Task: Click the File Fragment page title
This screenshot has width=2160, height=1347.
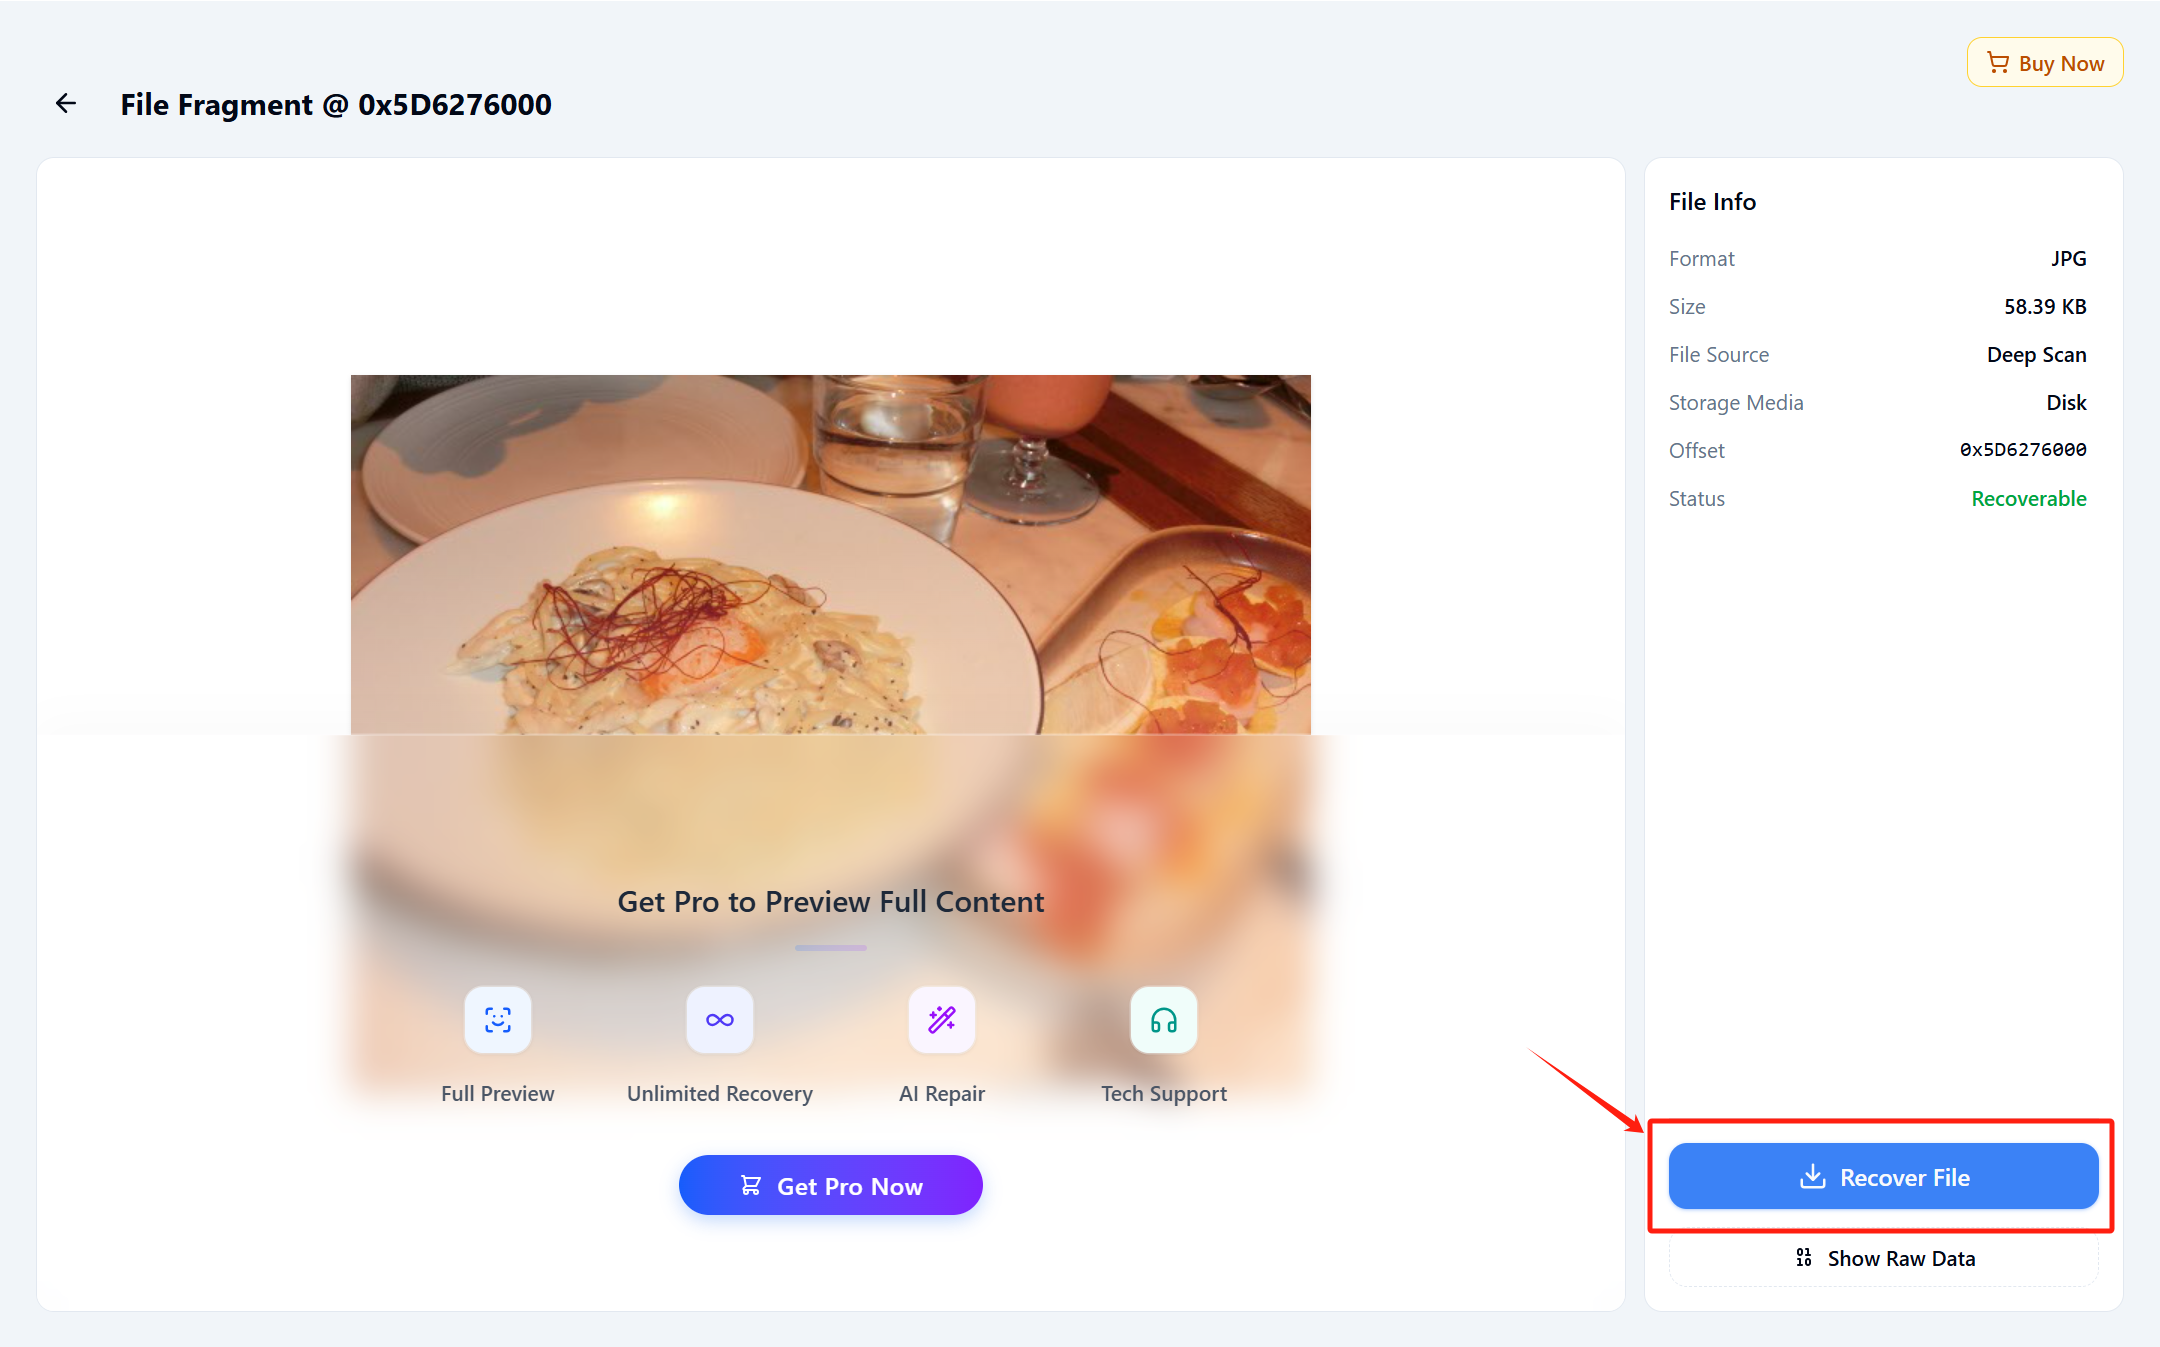Action: pyautogui.click(x=336, y=104)
